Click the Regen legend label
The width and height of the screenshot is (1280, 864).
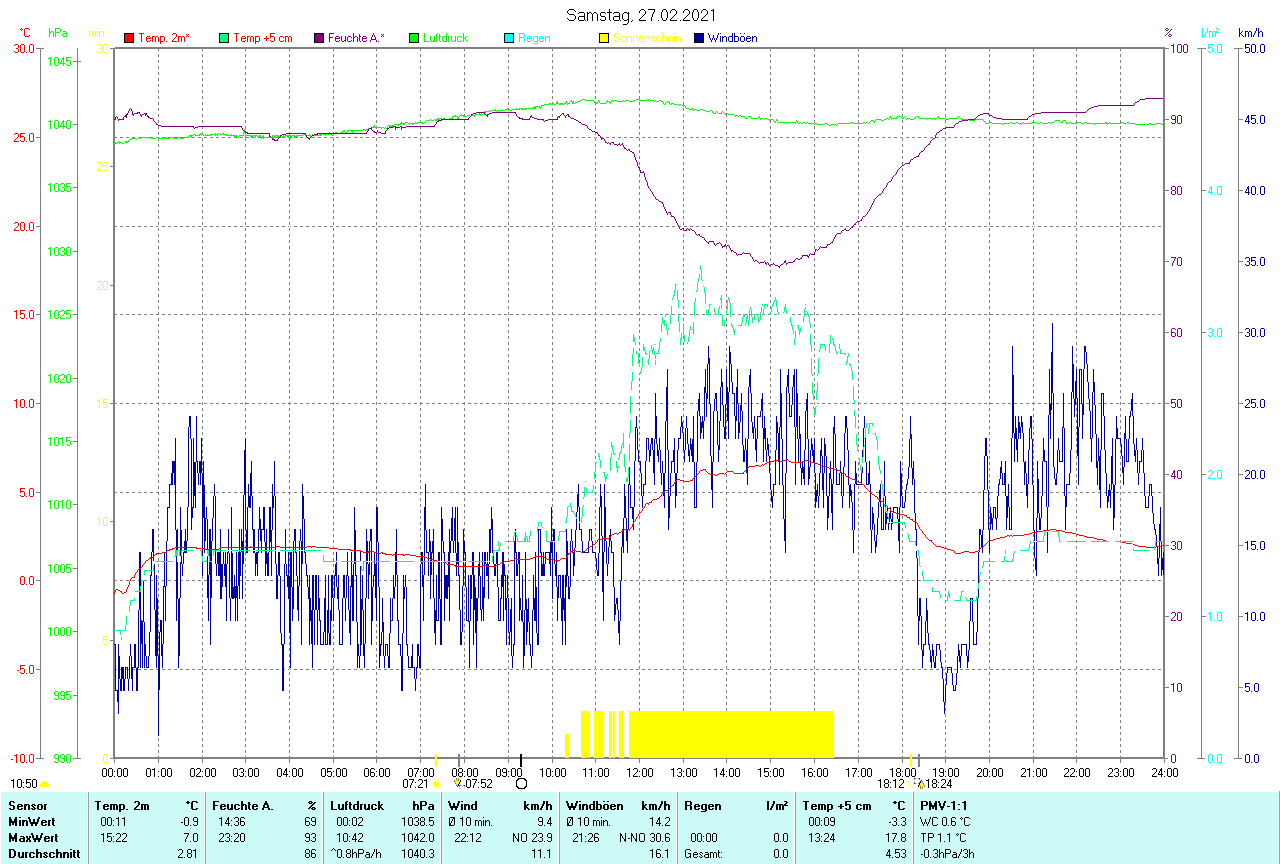533,38
